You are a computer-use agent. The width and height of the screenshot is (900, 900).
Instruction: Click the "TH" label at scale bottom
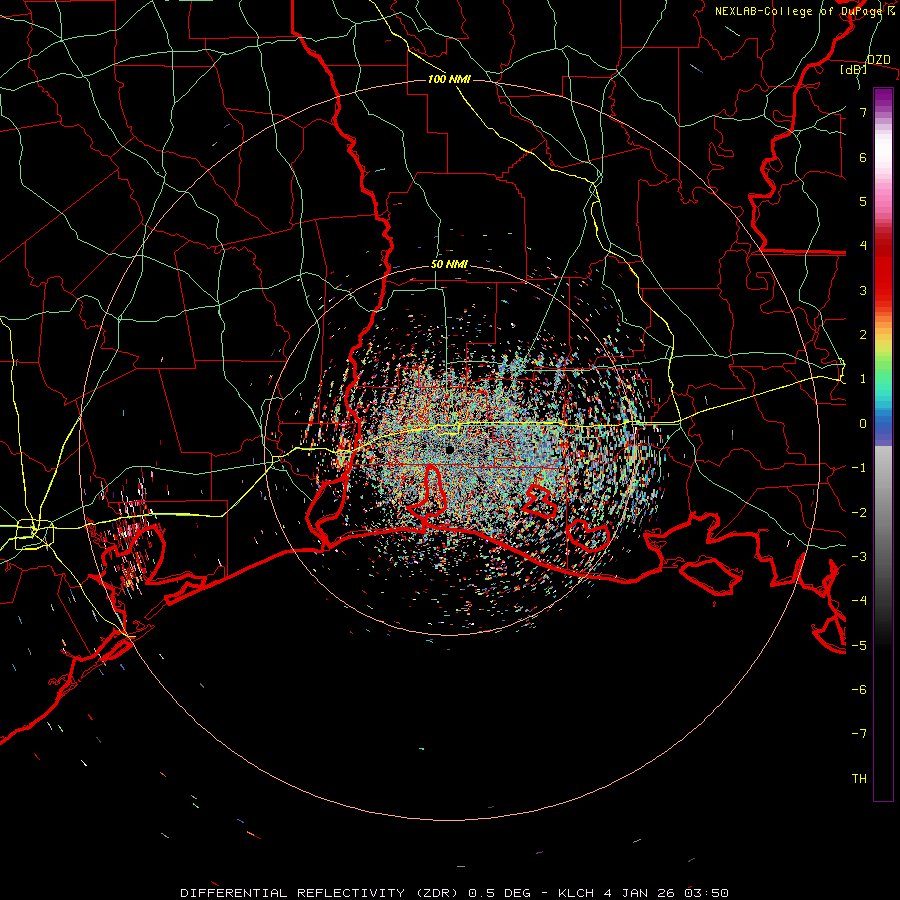pos(859,779)
